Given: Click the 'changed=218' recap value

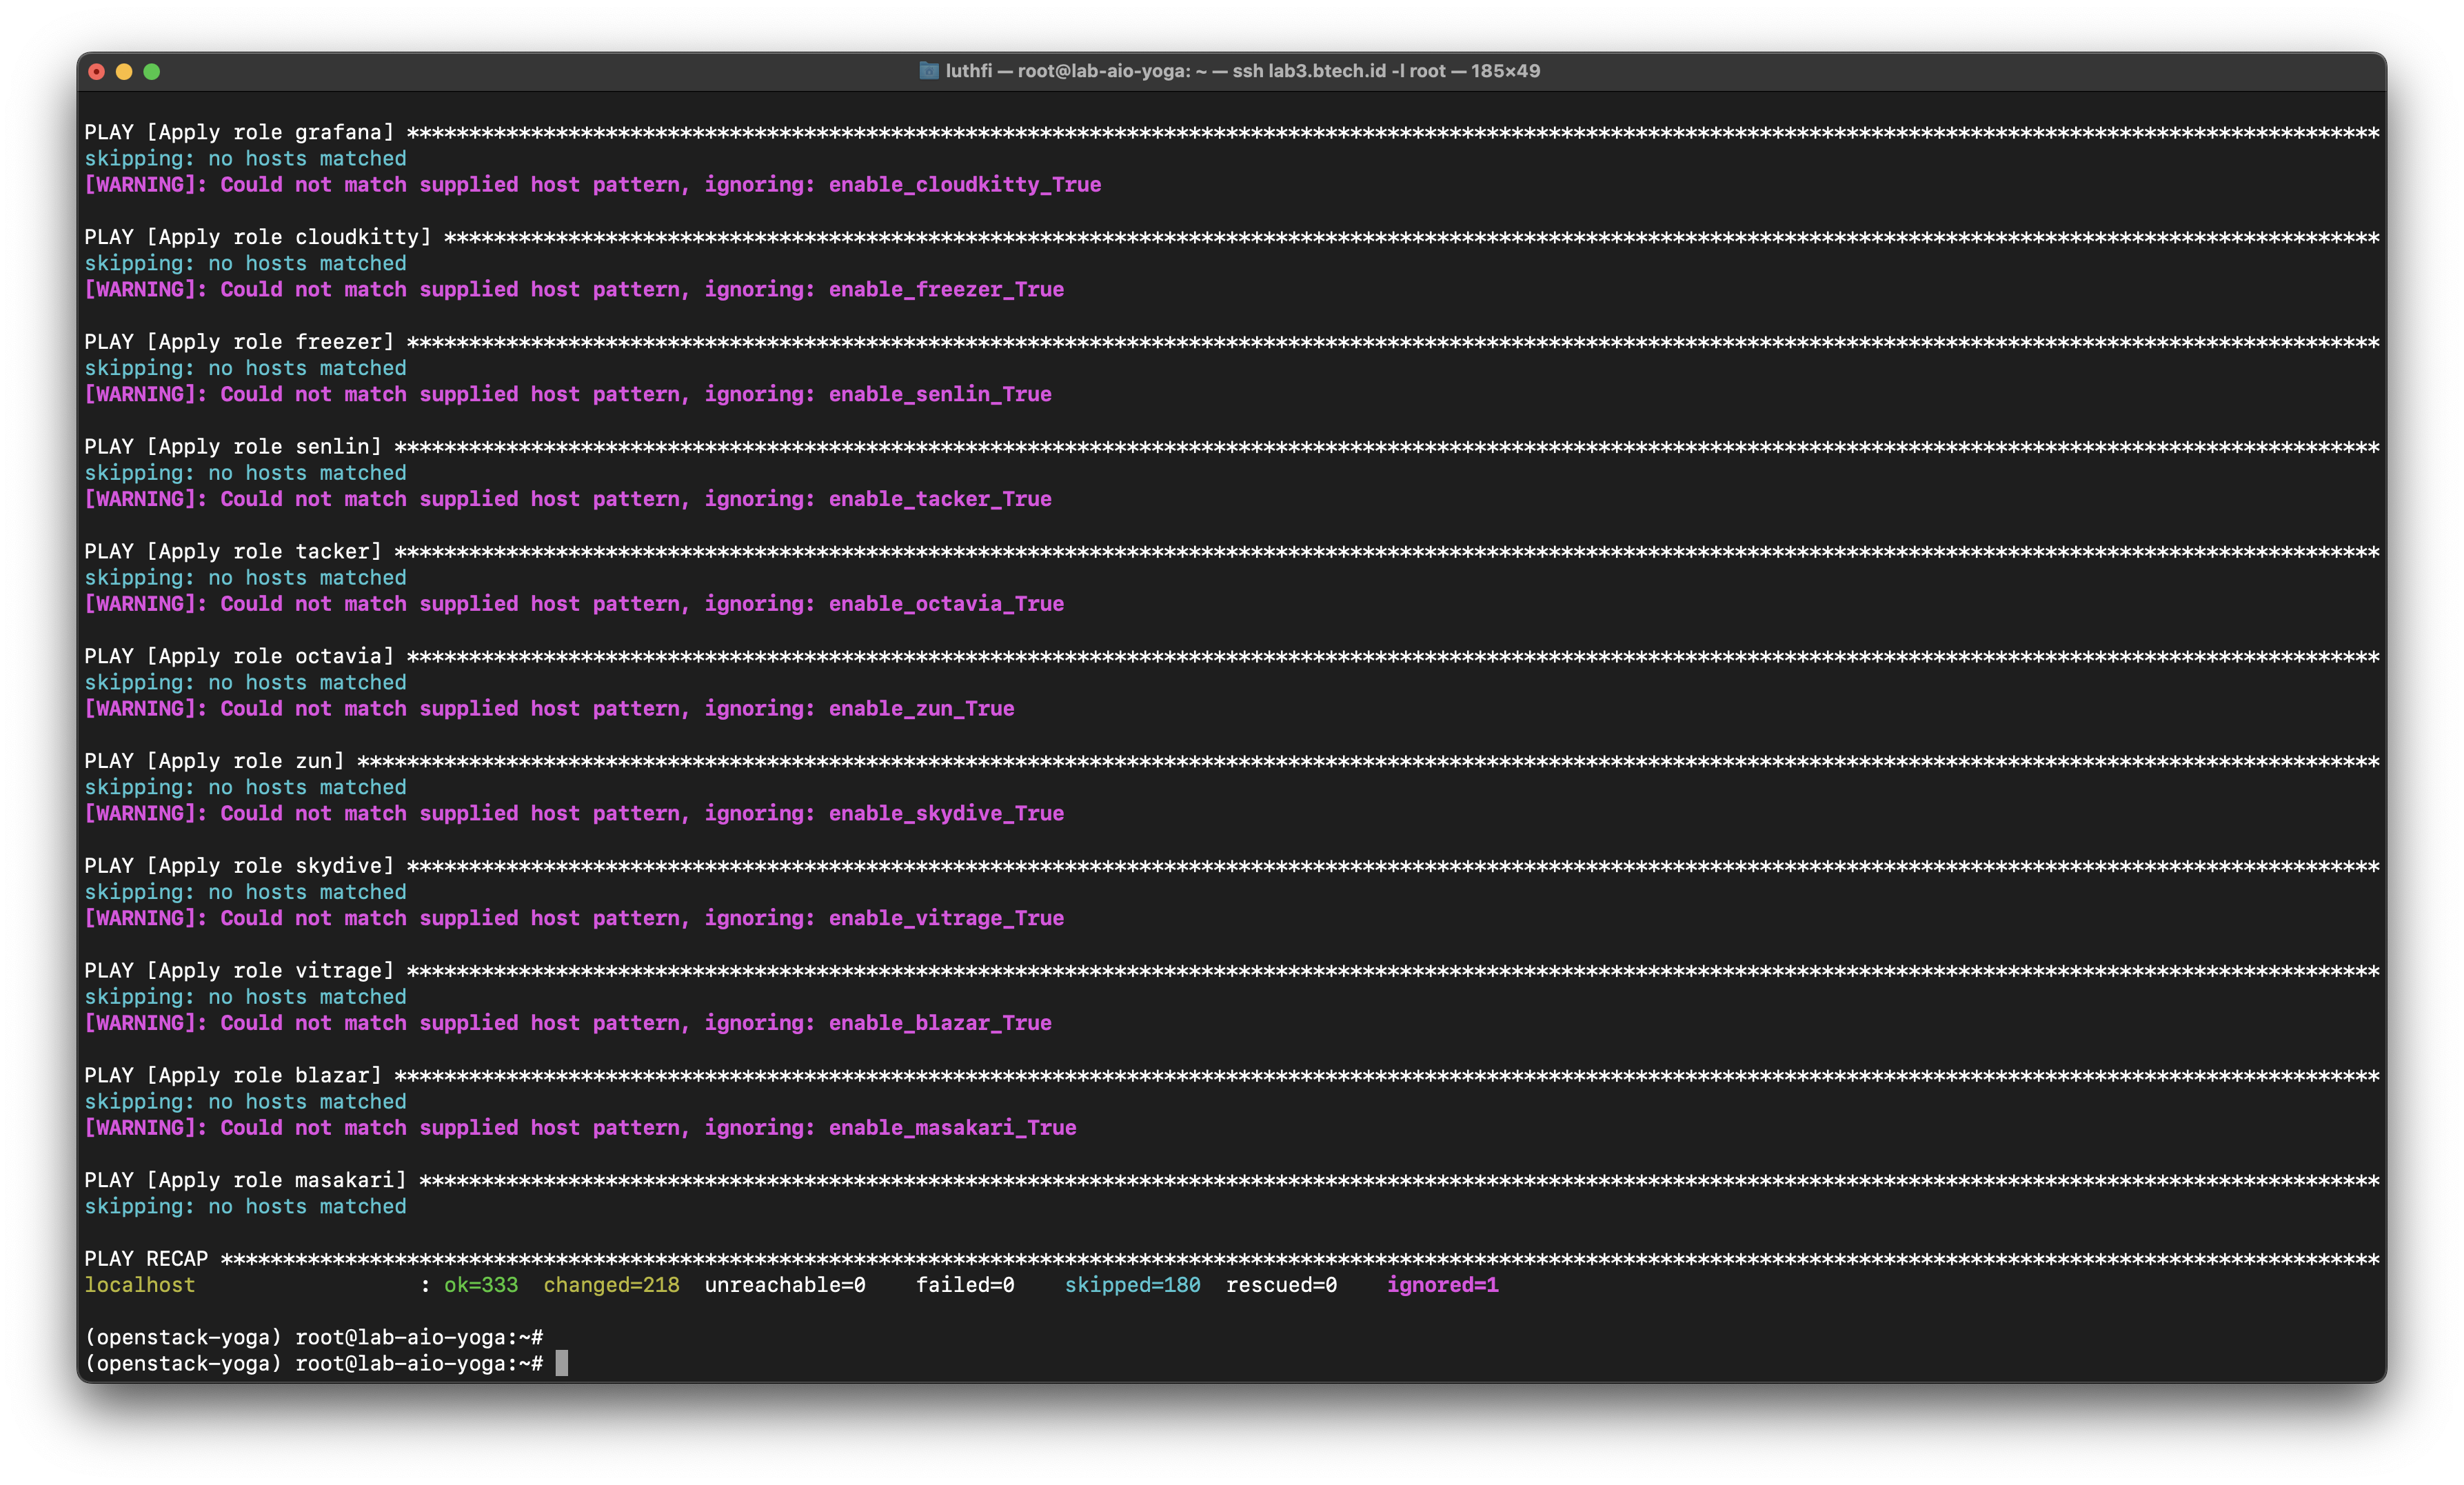Looking at the screenshot, I should pyautogui.click(x=611, y=1284).
